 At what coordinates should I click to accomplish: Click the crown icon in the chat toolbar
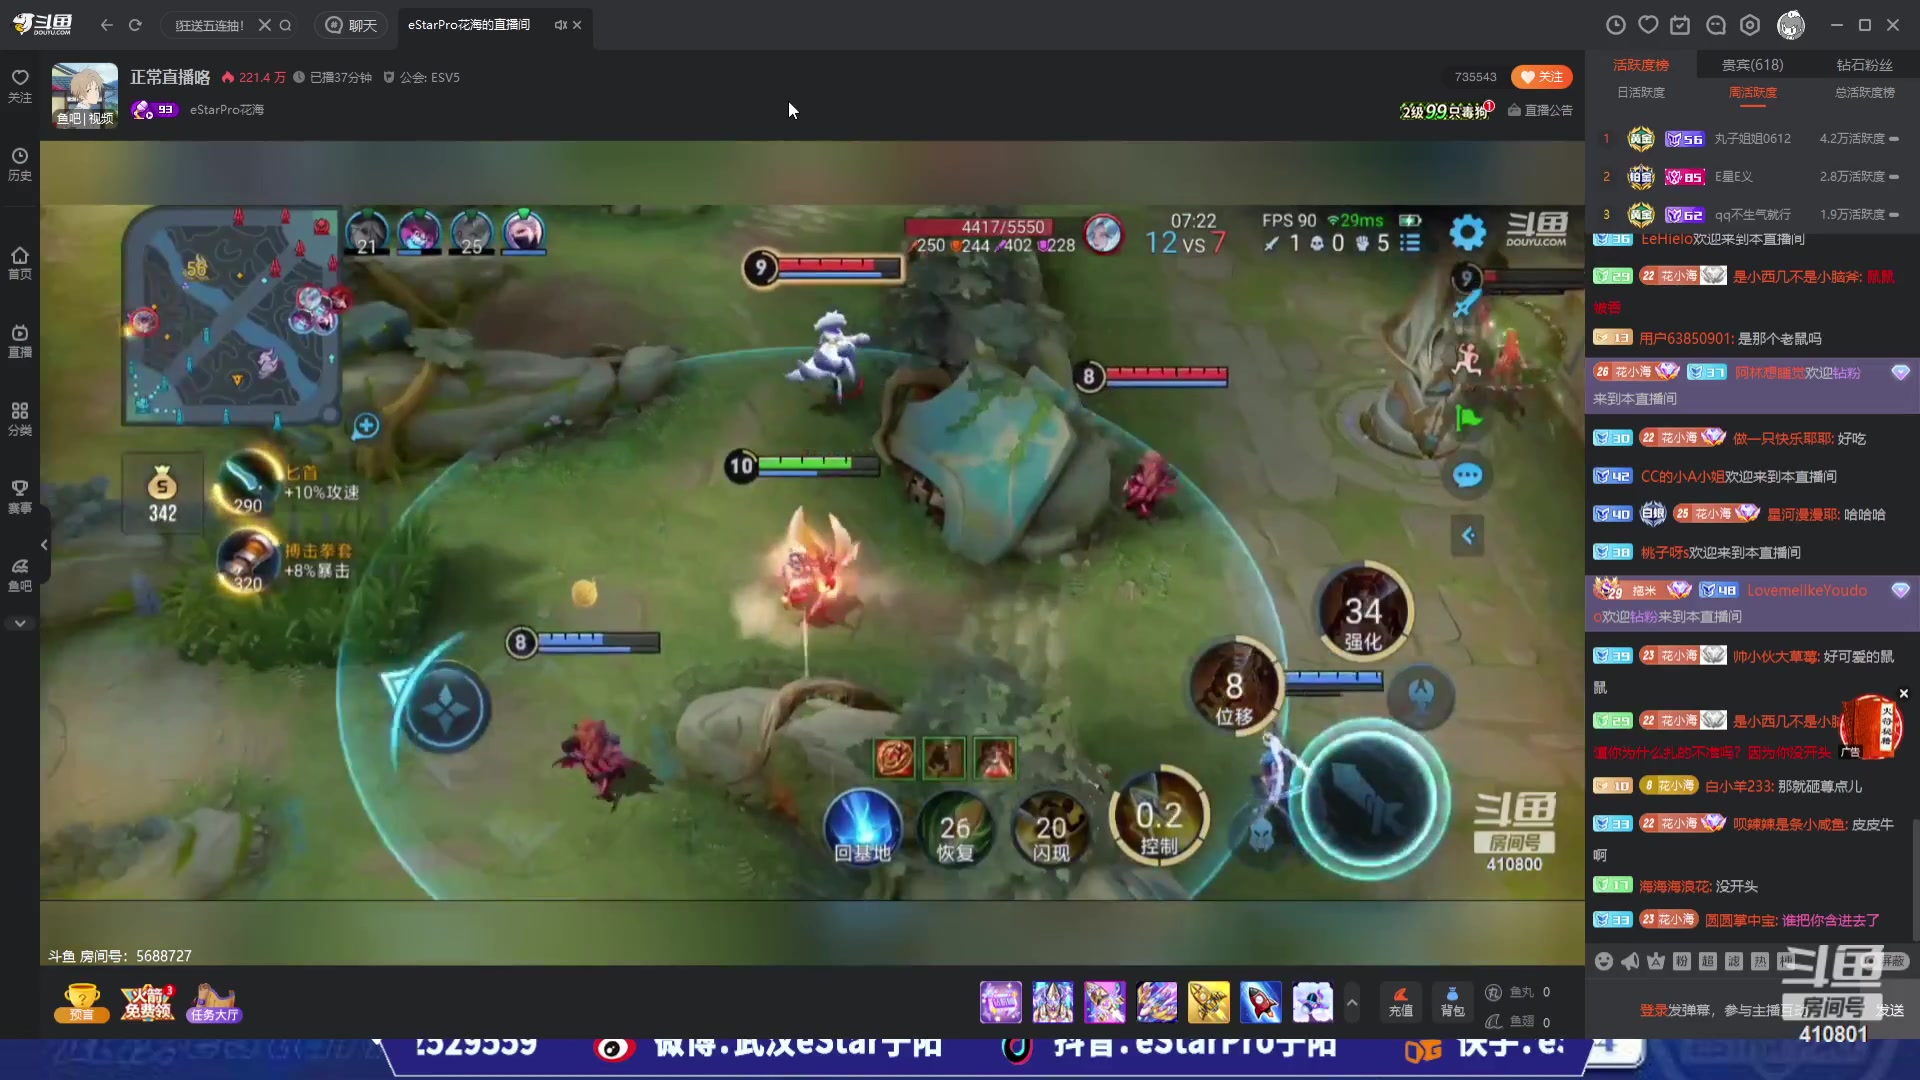coord(1656,961)
